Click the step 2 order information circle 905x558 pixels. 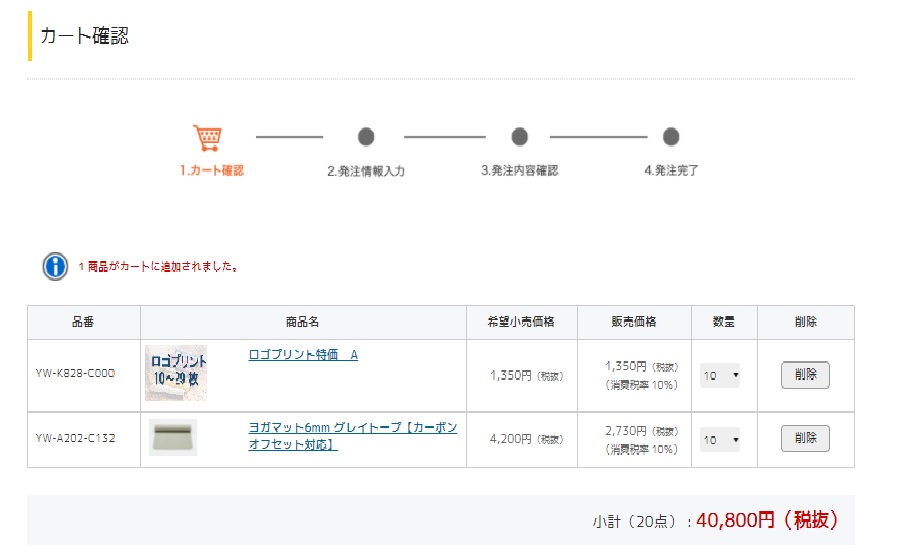(x=366, y=137)
